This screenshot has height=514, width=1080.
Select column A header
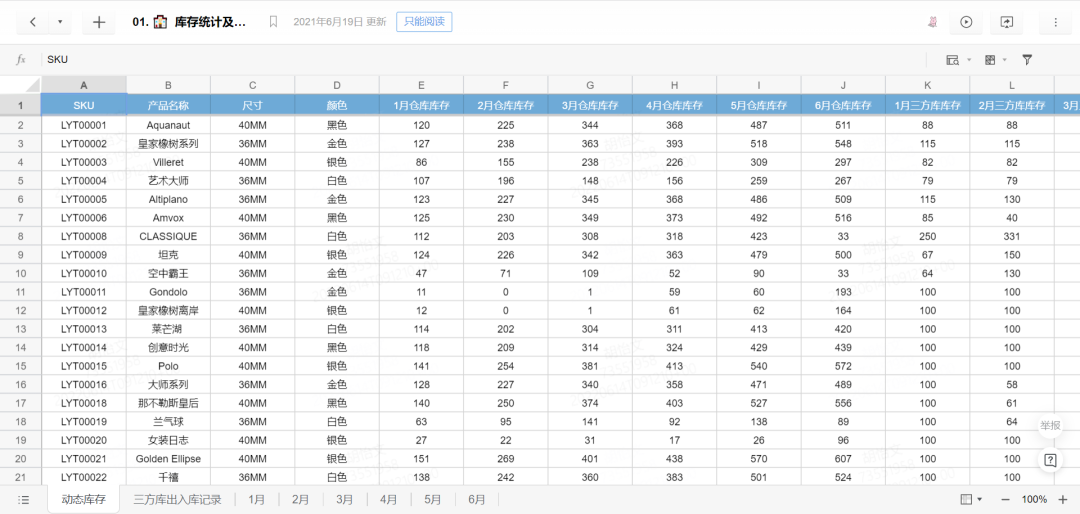point(84,85)
